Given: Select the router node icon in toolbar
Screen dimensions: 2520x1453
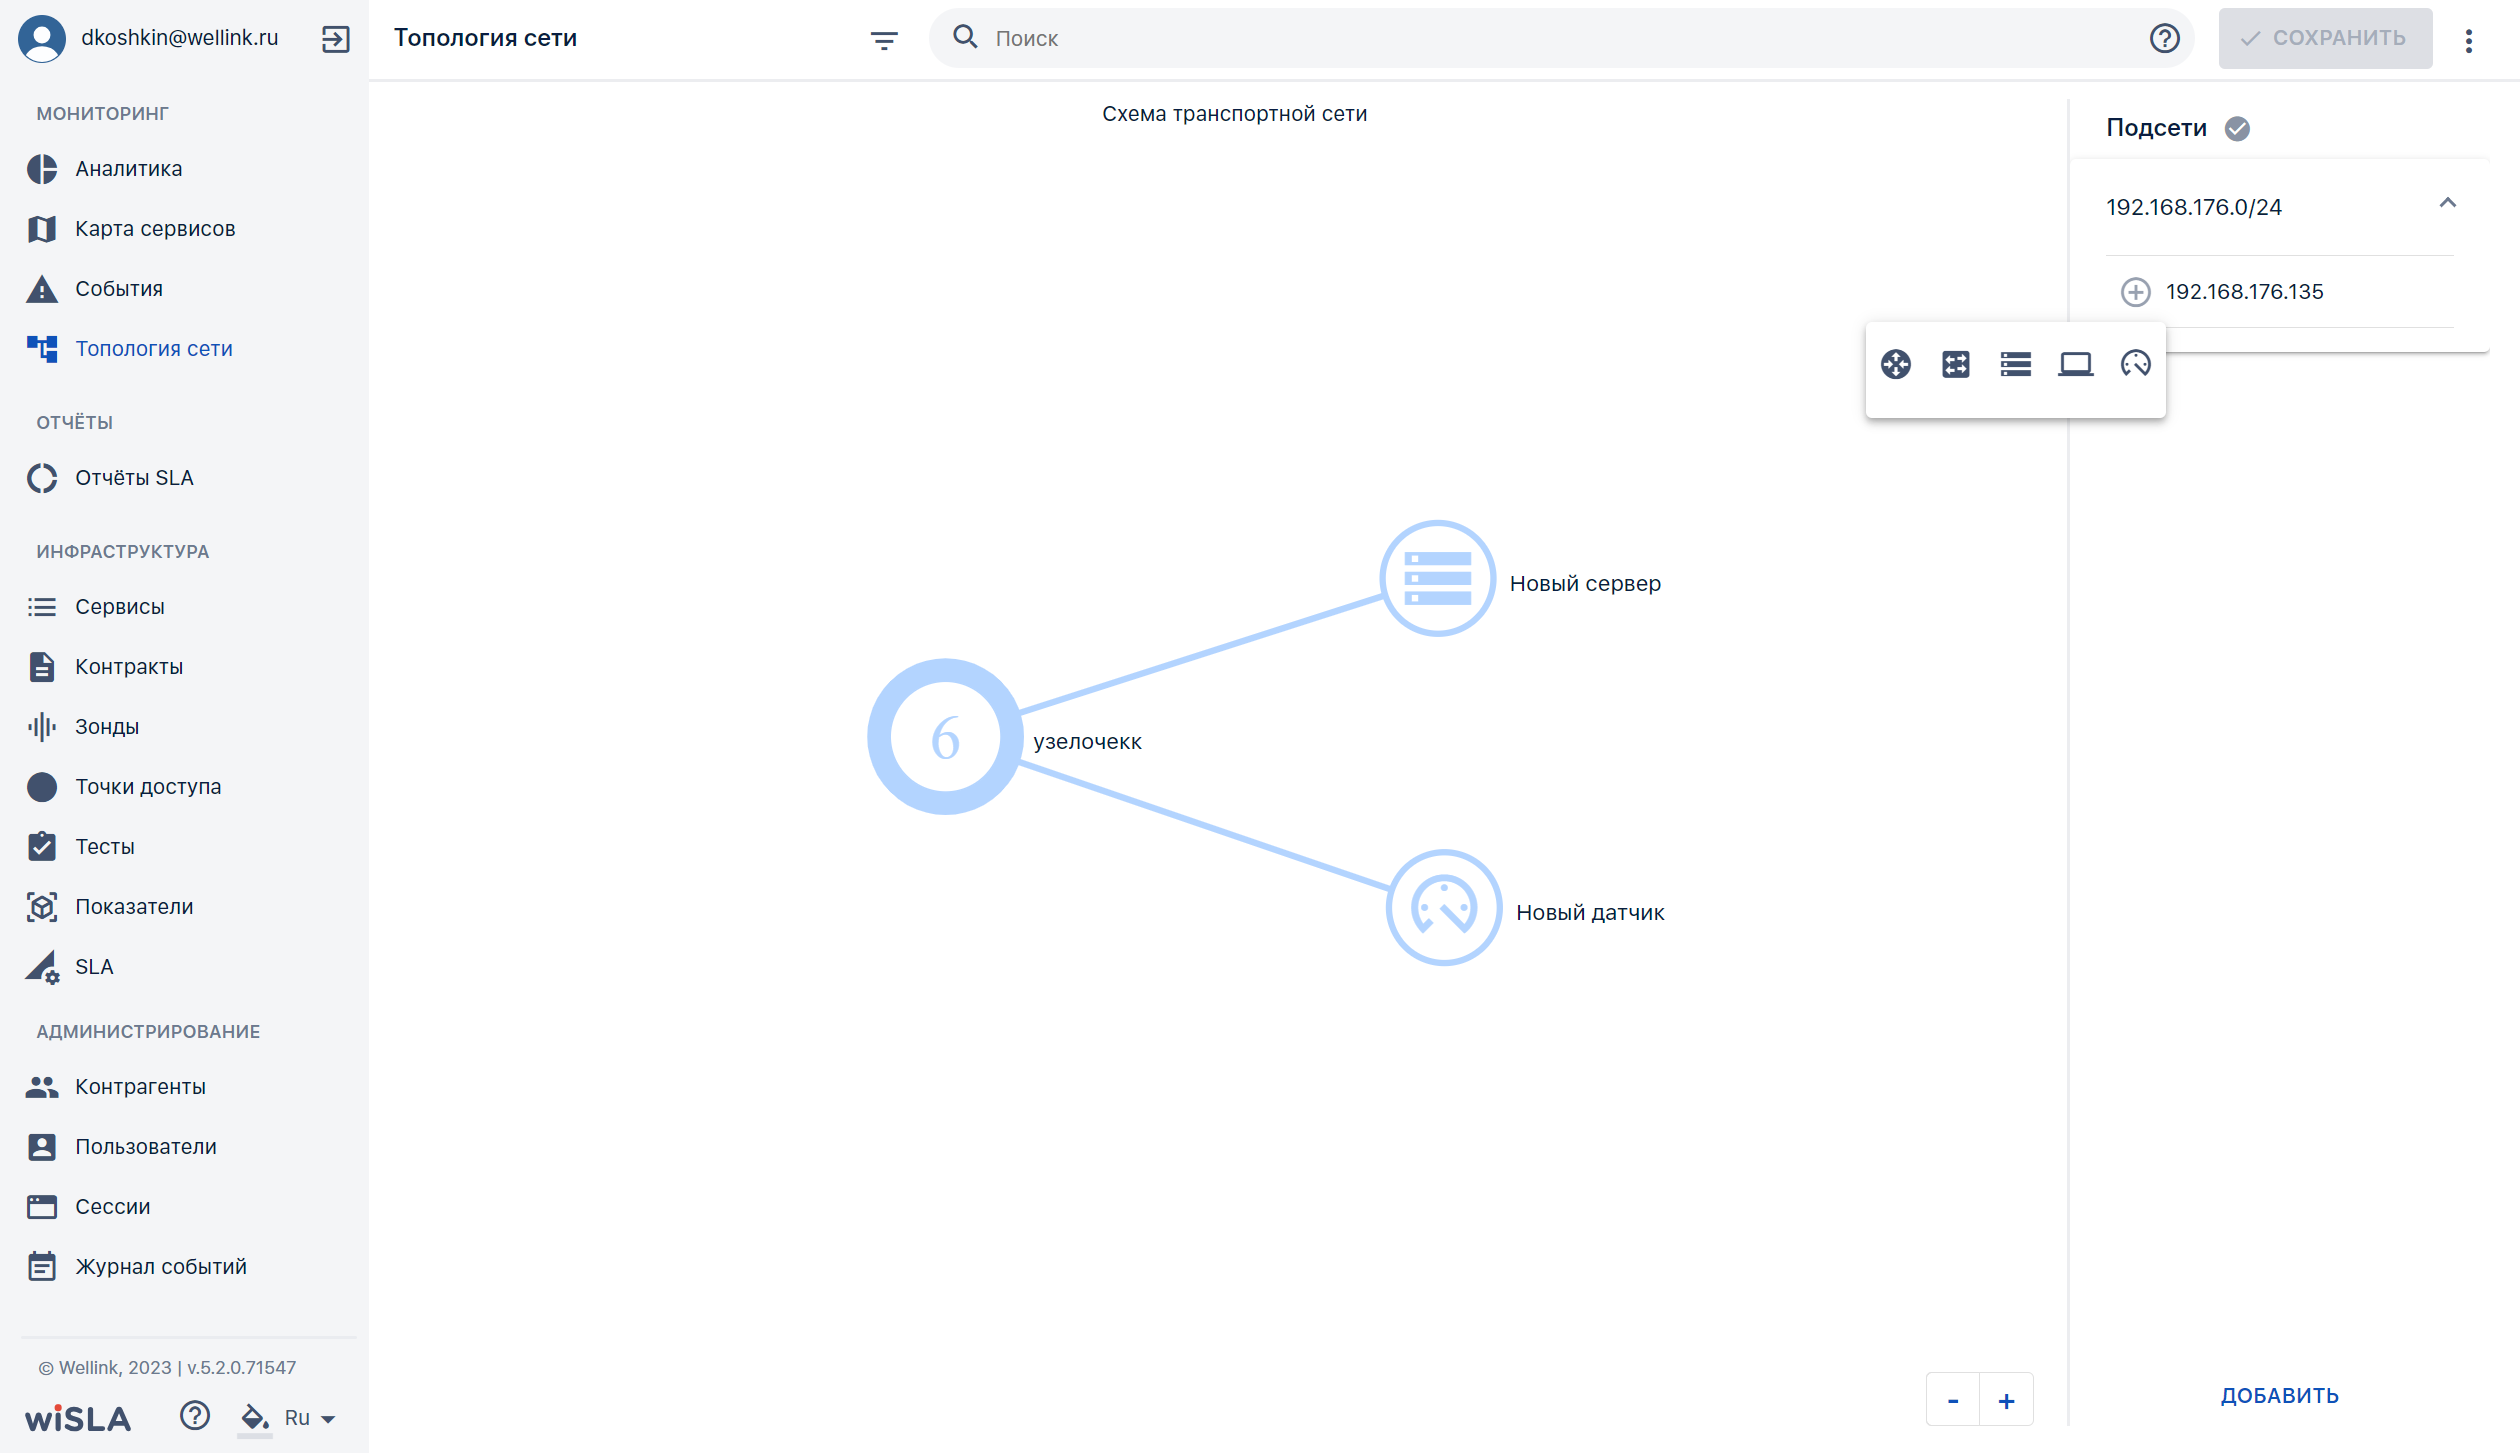Looking at the screenshot, I should click(x=1896, y=364).
